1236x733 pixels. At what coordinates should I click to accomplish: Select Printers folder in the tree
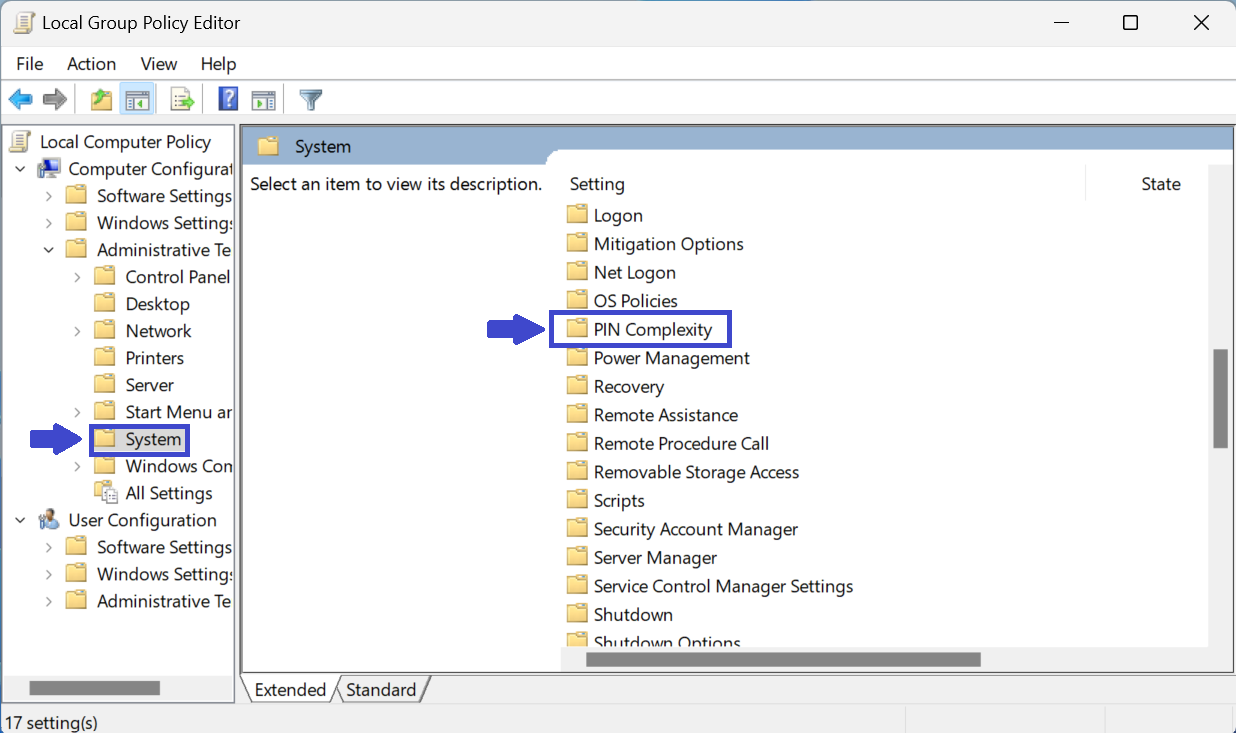154,358
